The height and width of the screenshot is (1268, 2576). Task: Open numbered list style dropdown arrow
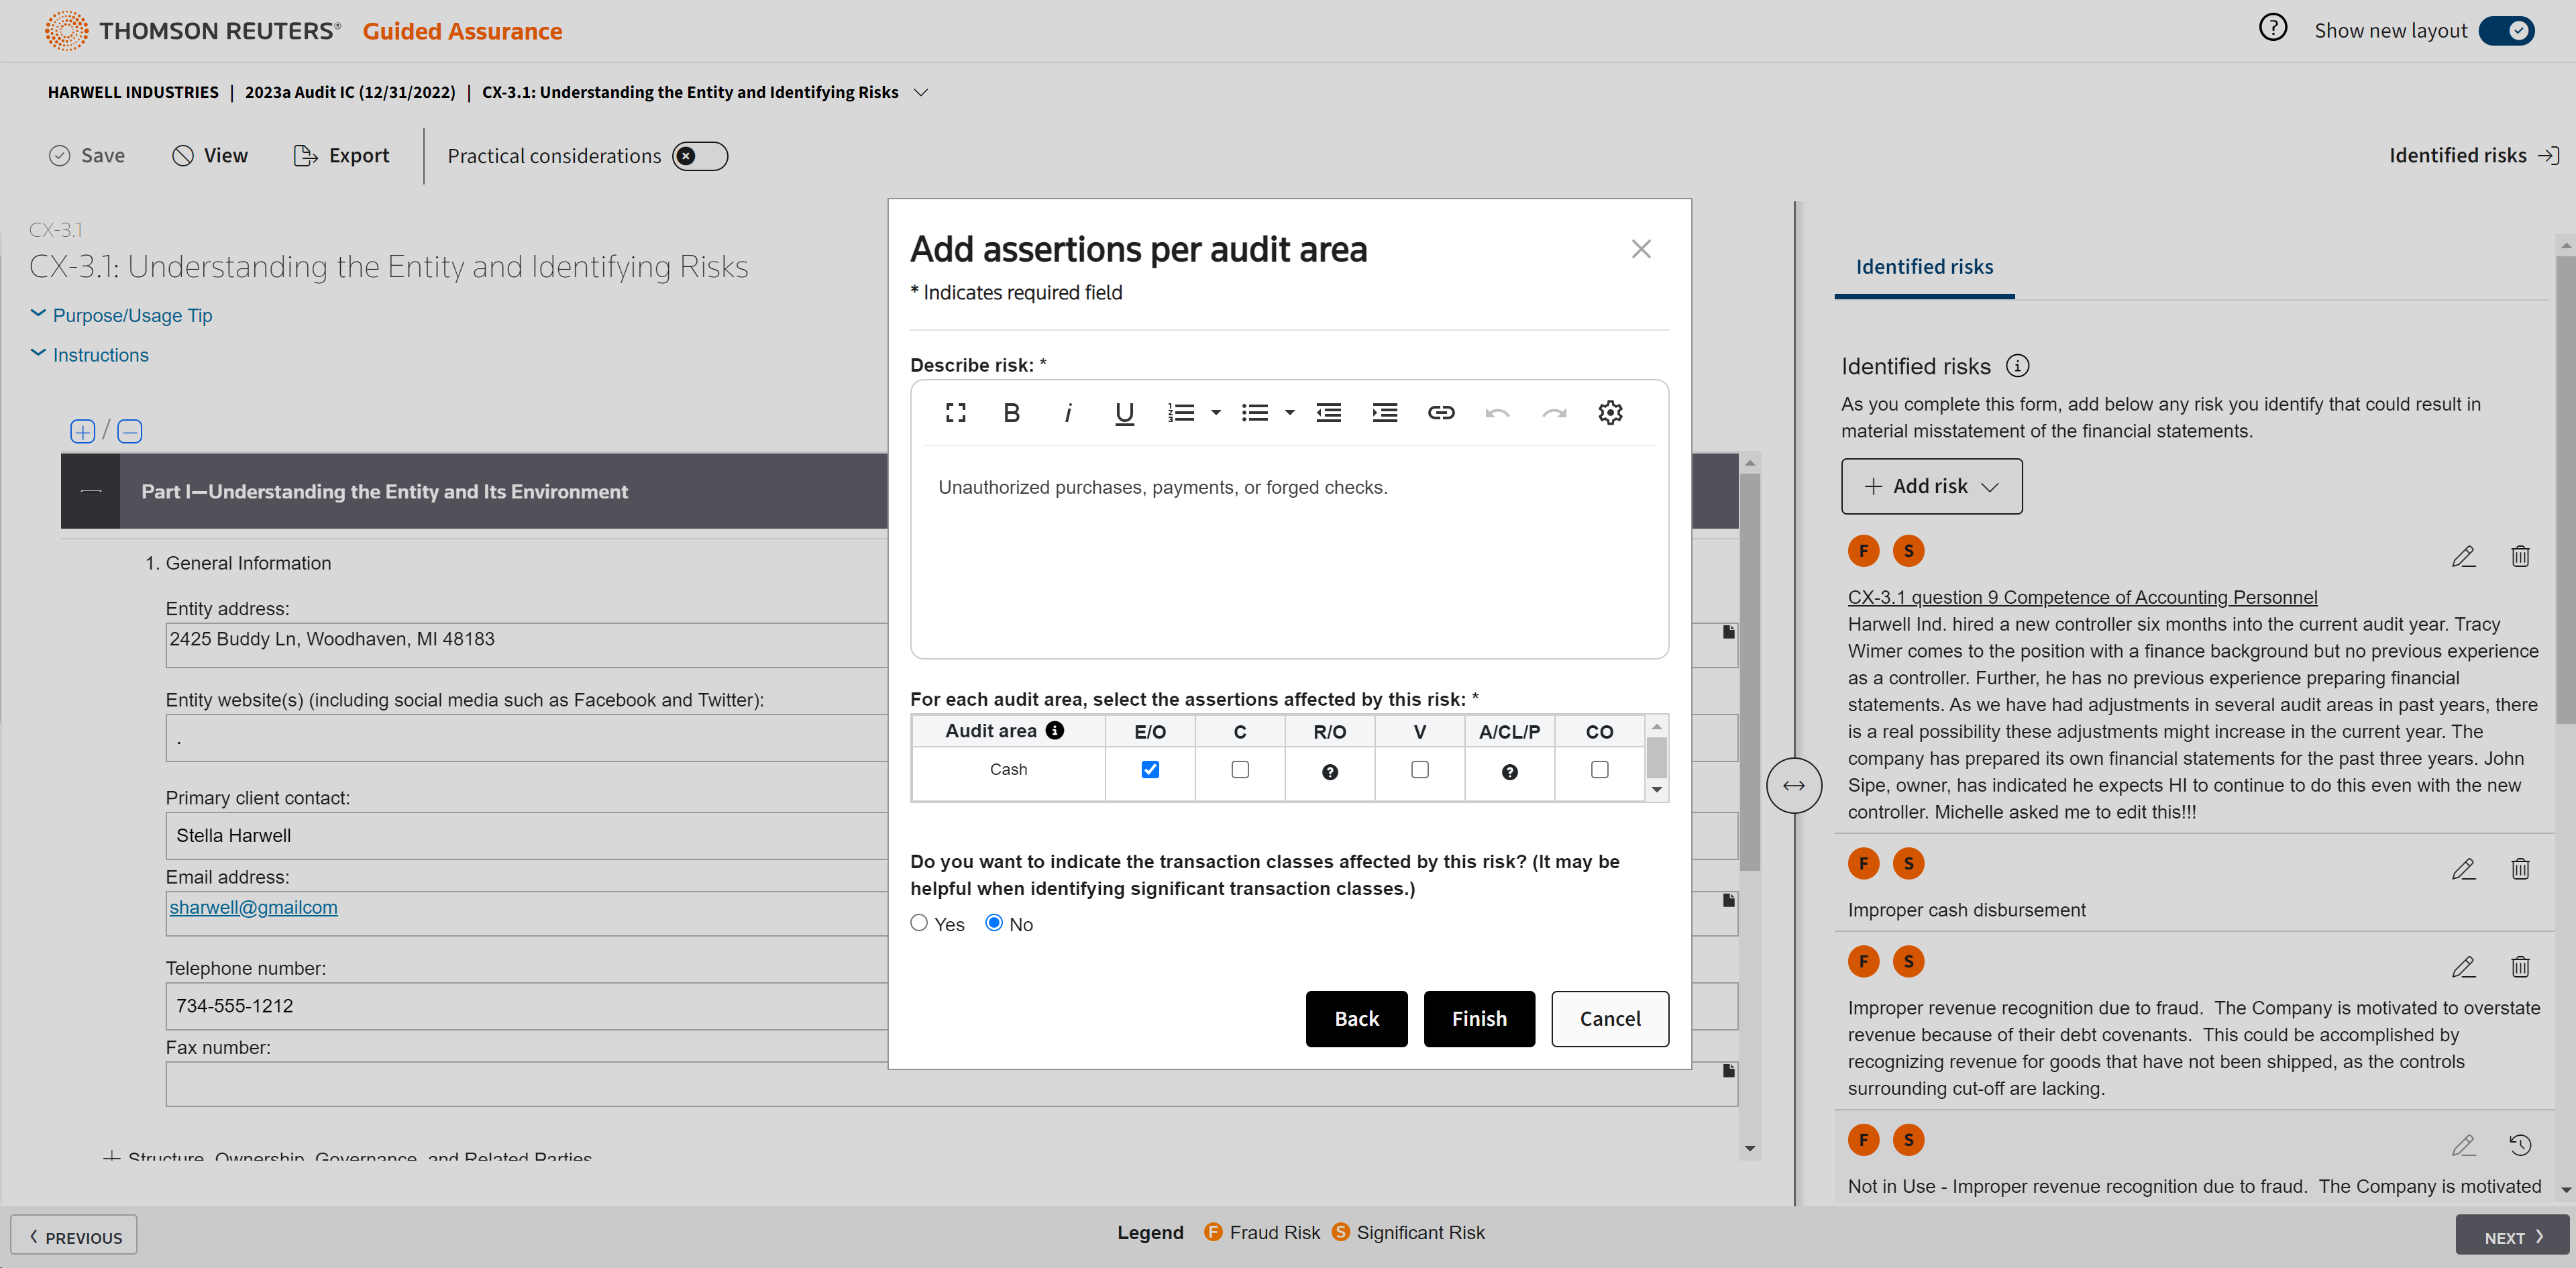(1216, 413)
